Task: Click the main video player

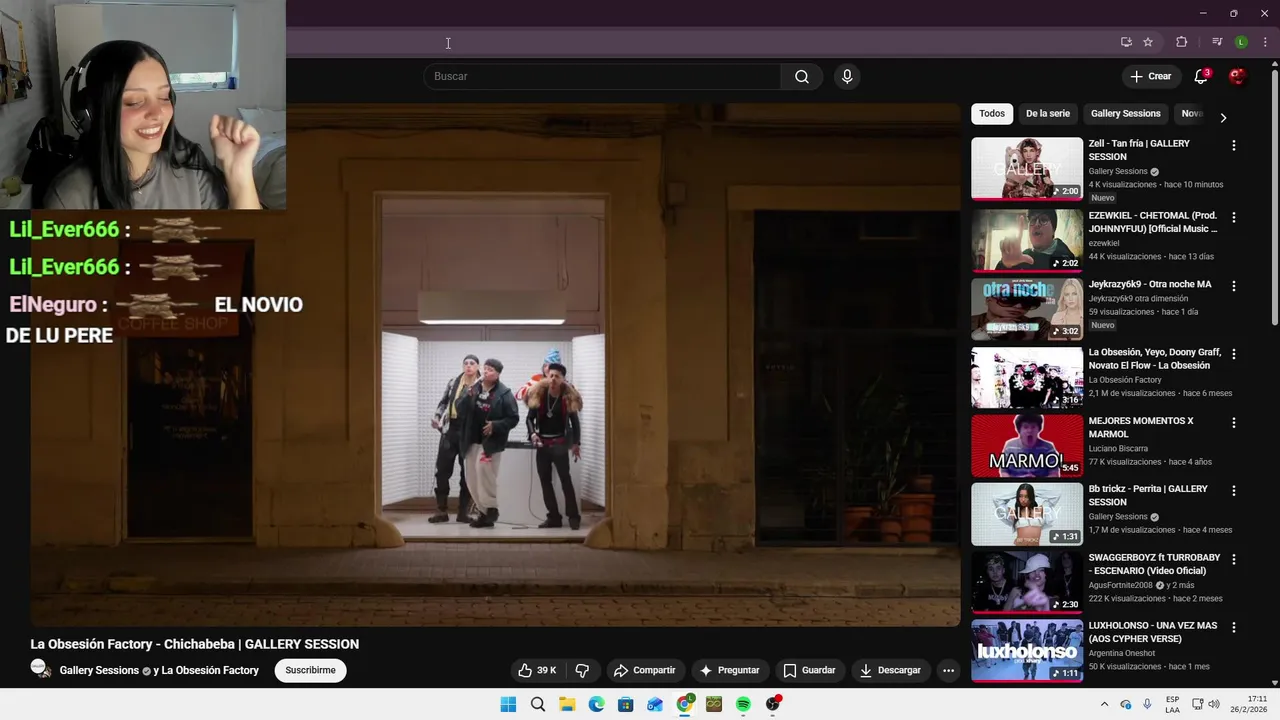Action: (x=495, y=365)
